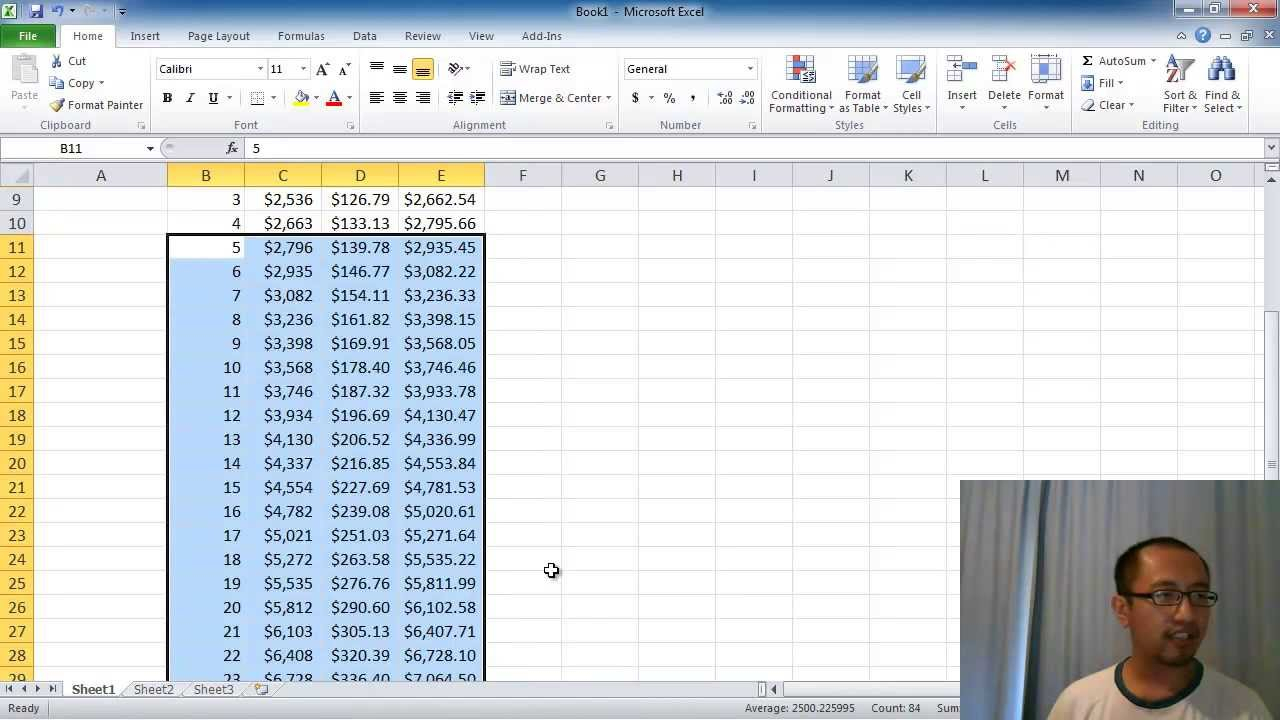Screen dimensions: 1280x720
Task: Open the Name Box dropdown arrow
Action: (150, 148)
